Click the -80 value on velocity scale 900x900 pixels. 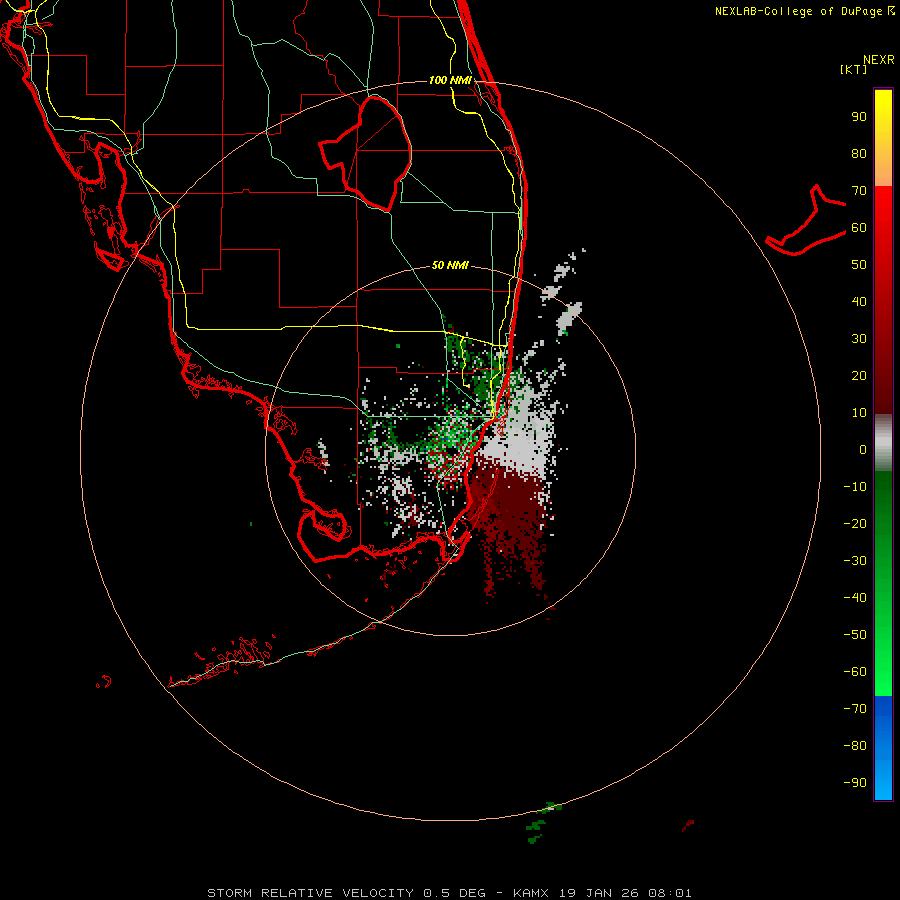pyautogui.click(x=855, y=746)
